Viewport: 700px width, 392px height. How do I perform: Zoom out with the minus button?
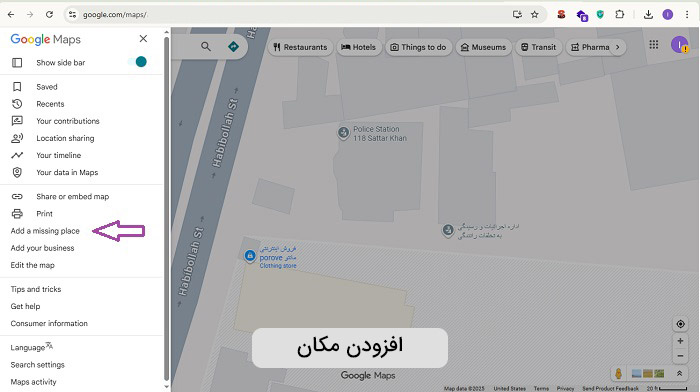pos(680,356)
